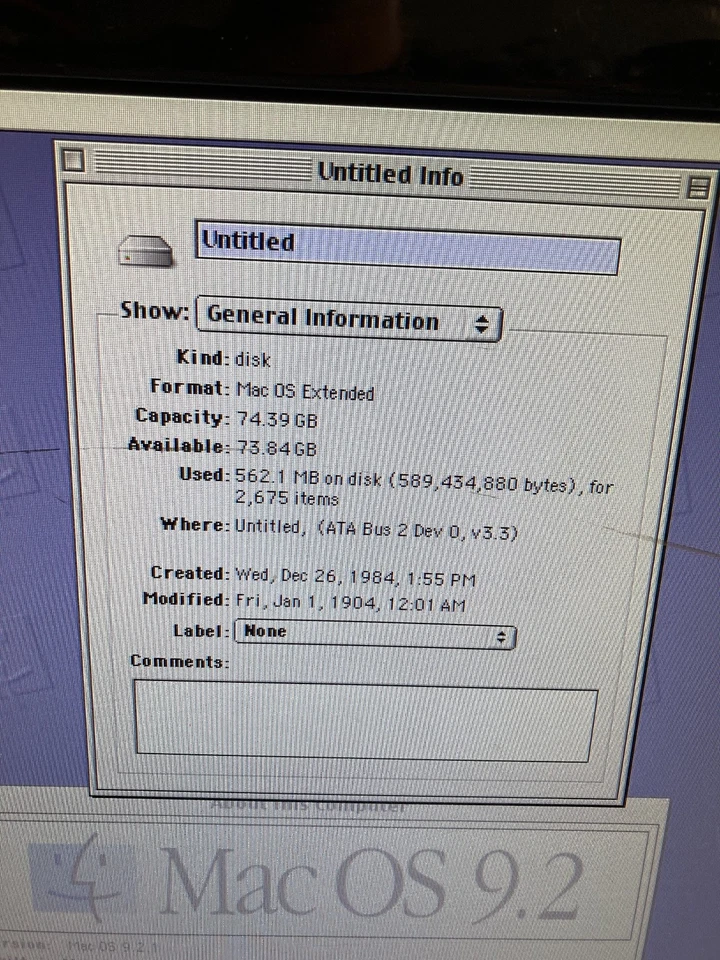Click the 'Mac OS Extended' format value

(x=305, y=391)
